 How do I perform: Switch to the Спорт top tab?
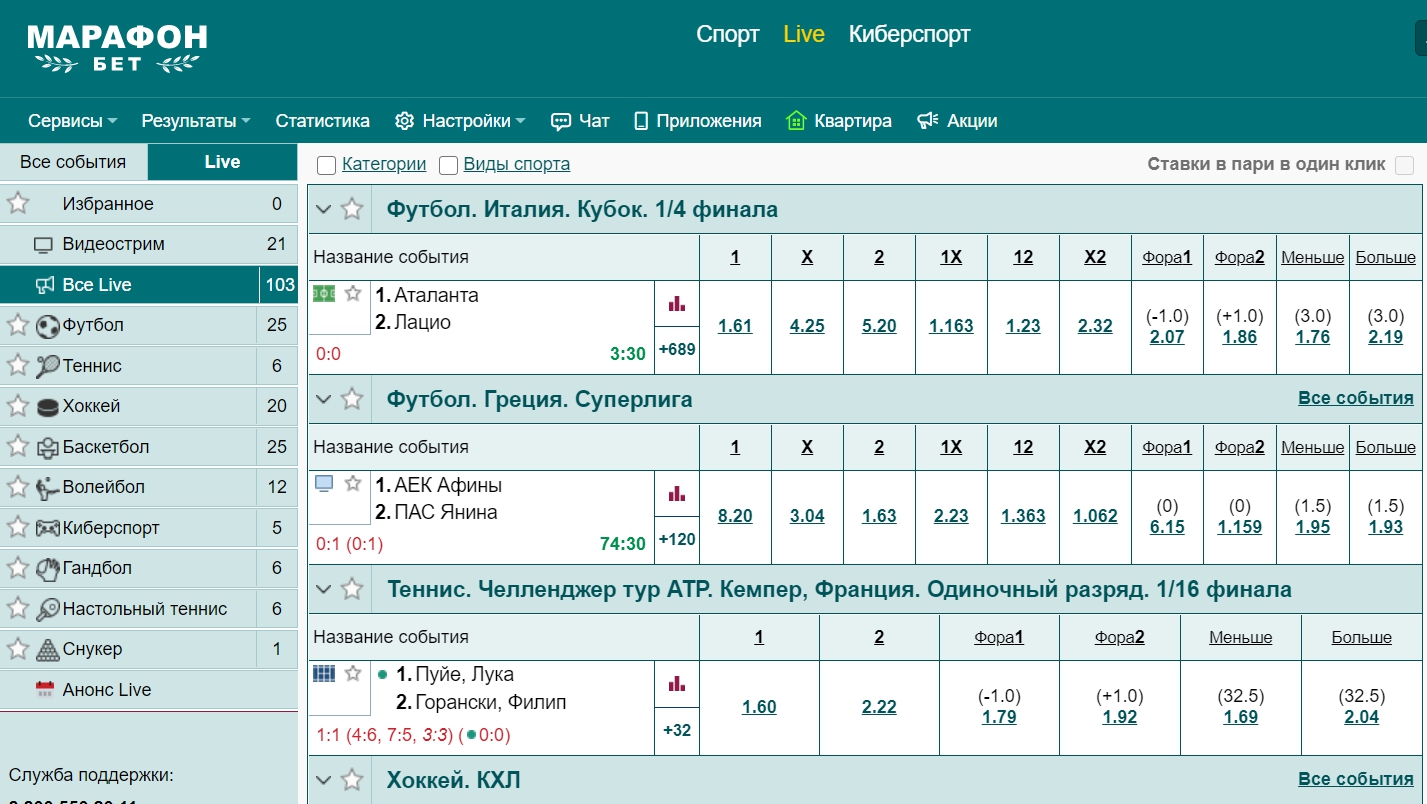[728, 34]
